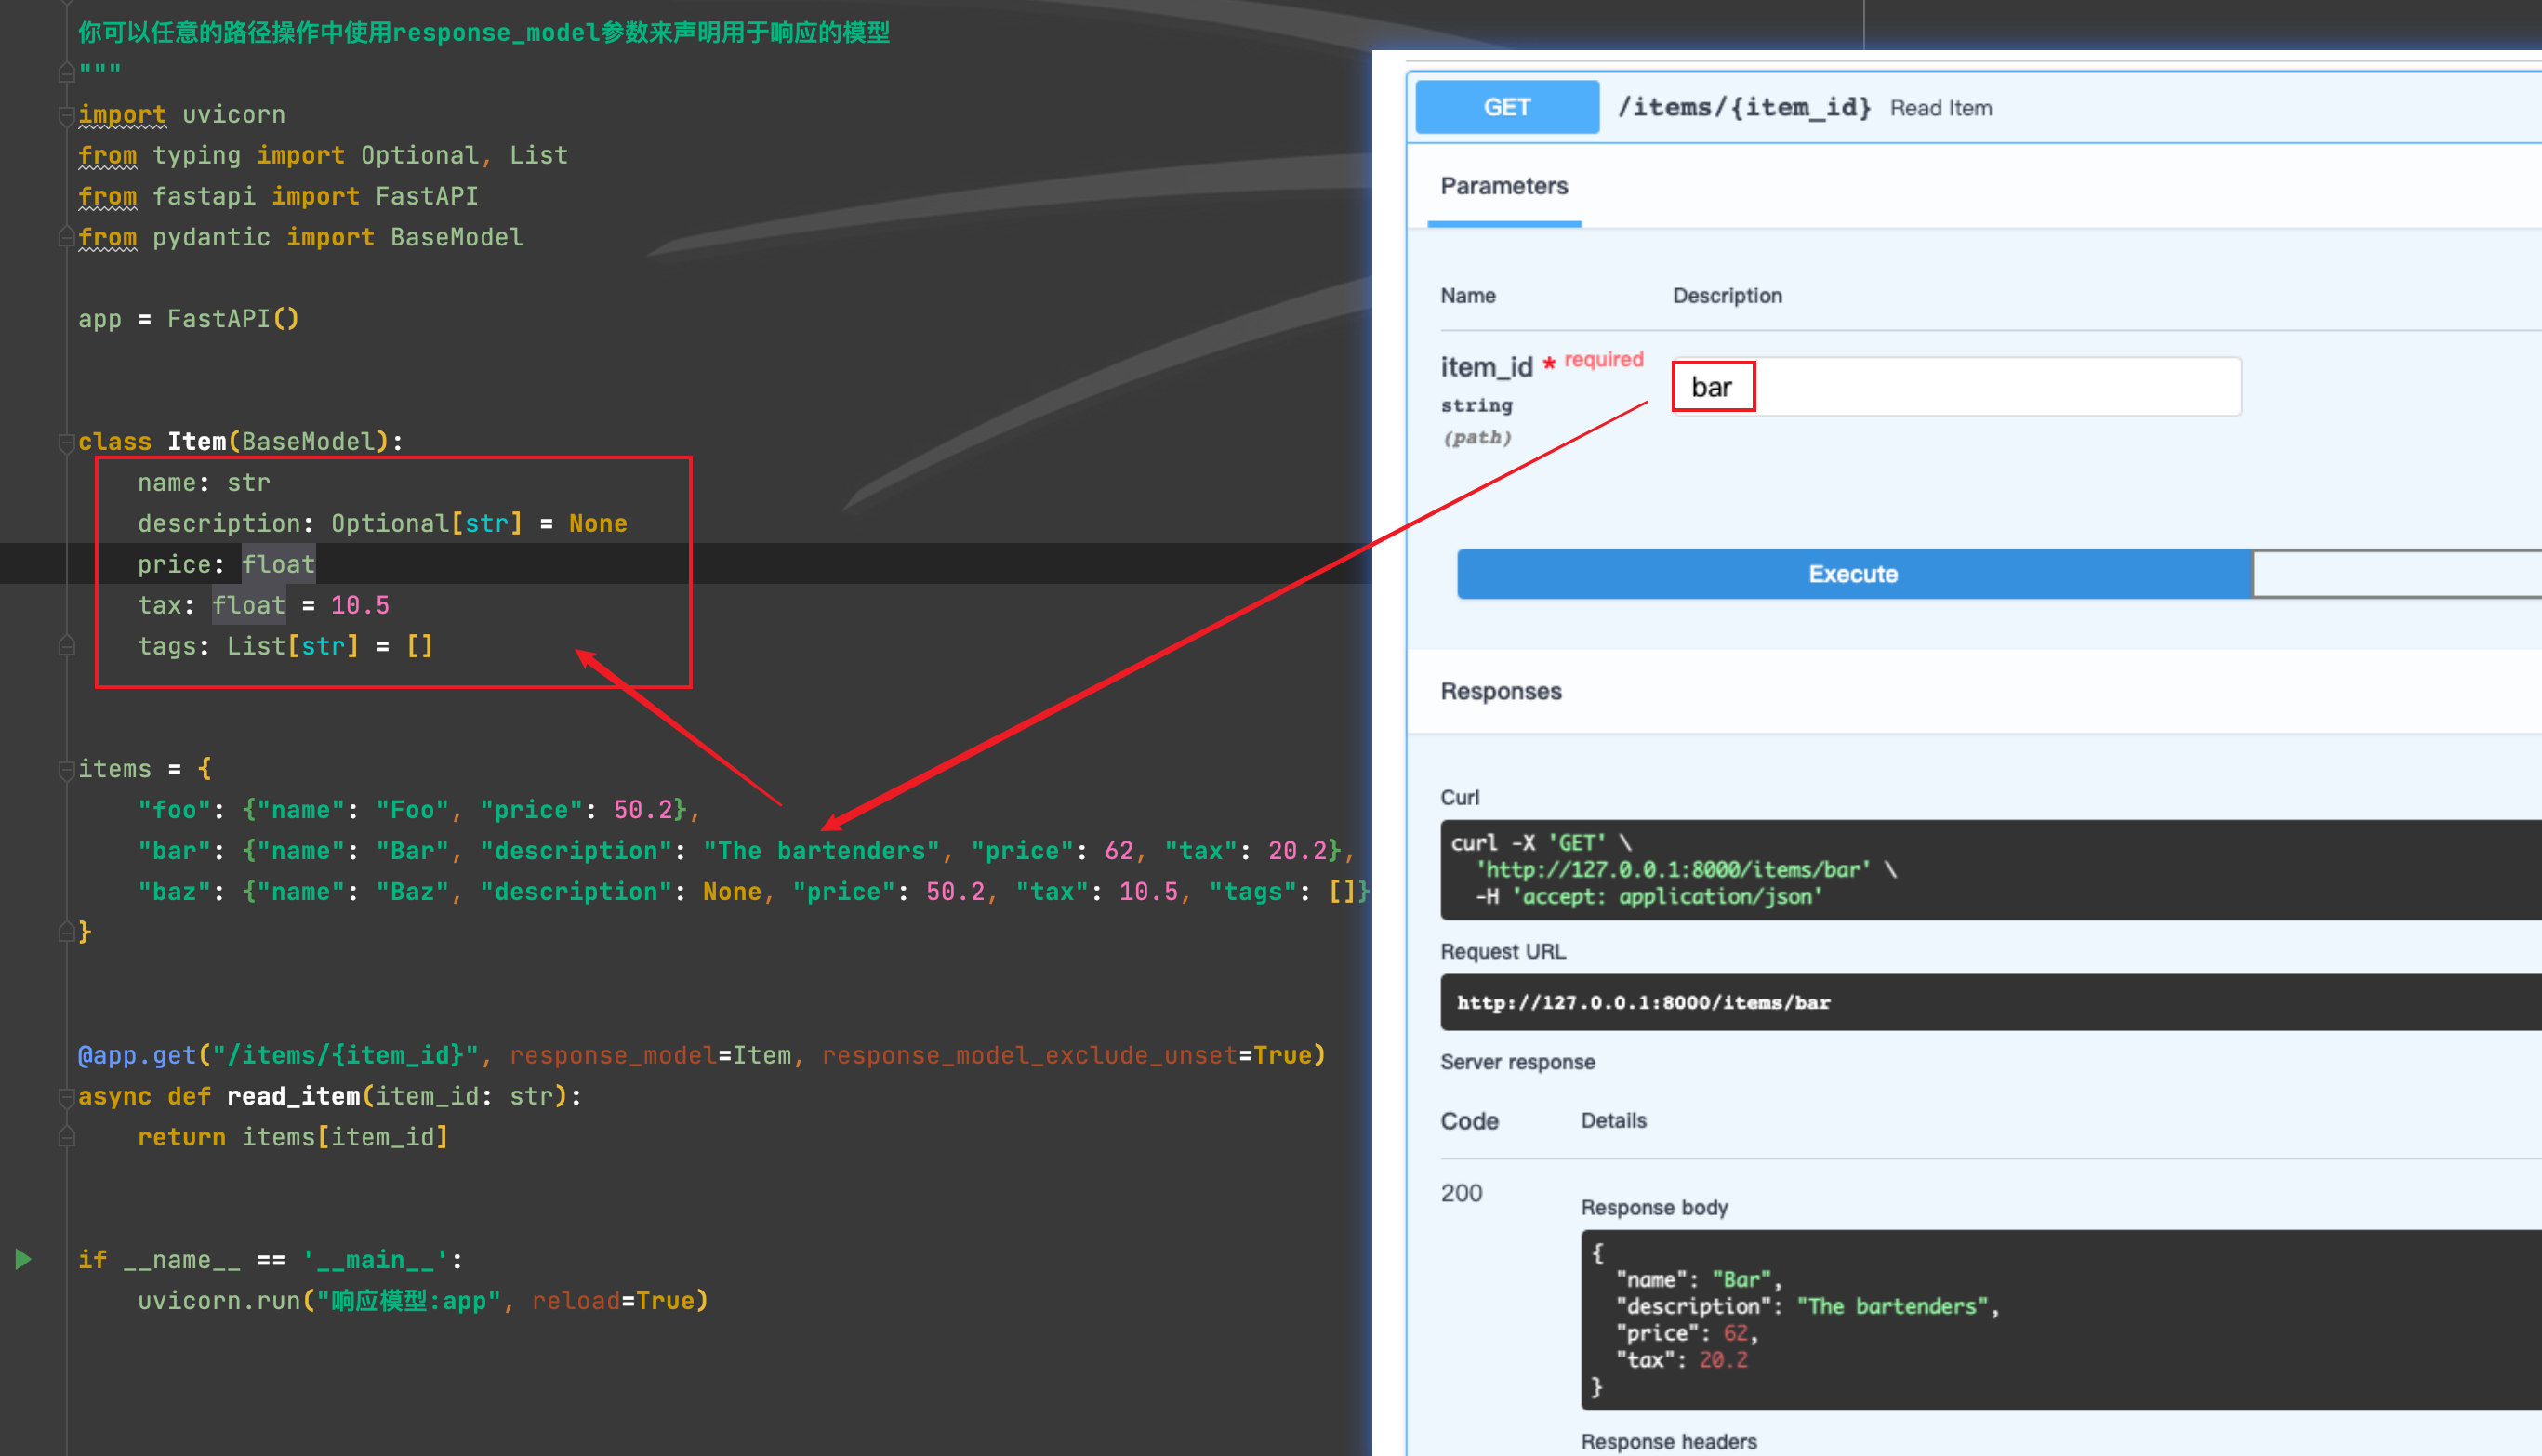Click the 'tags: List[str] = []' line
This screenshot has width=2542, height=1456.
point(286,646)
